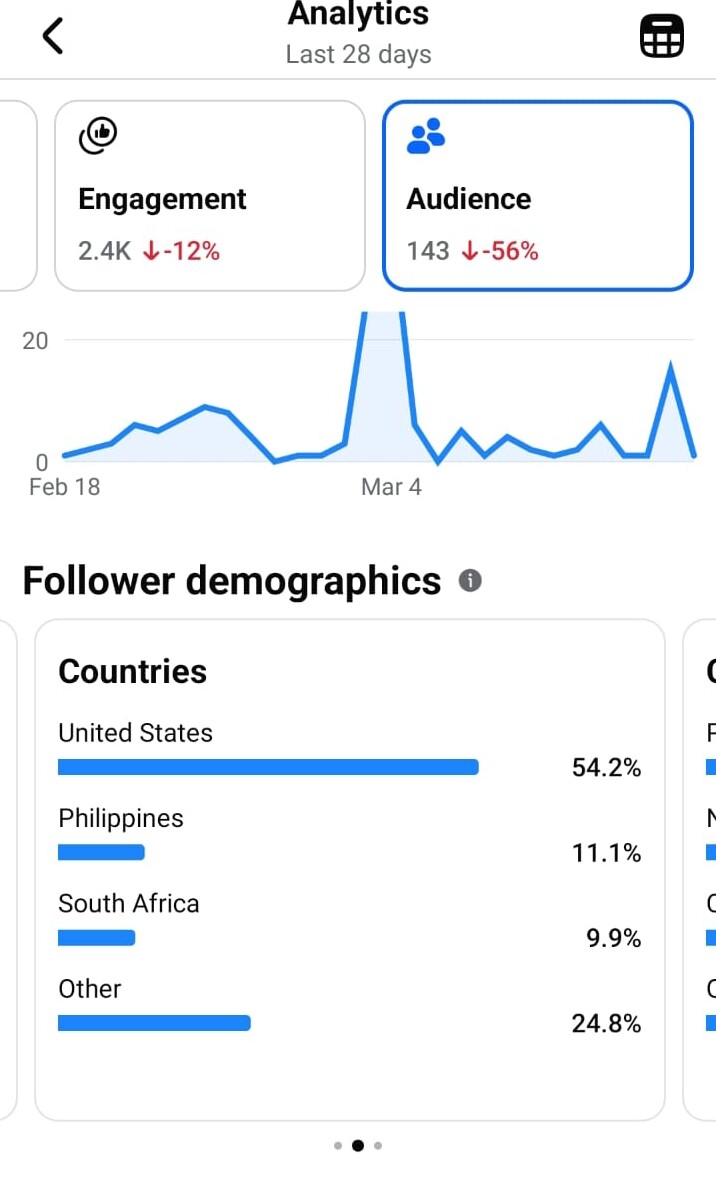Tap the Other countries bar
This screenshot has height=1200, width=716.
click(154, 1023)
